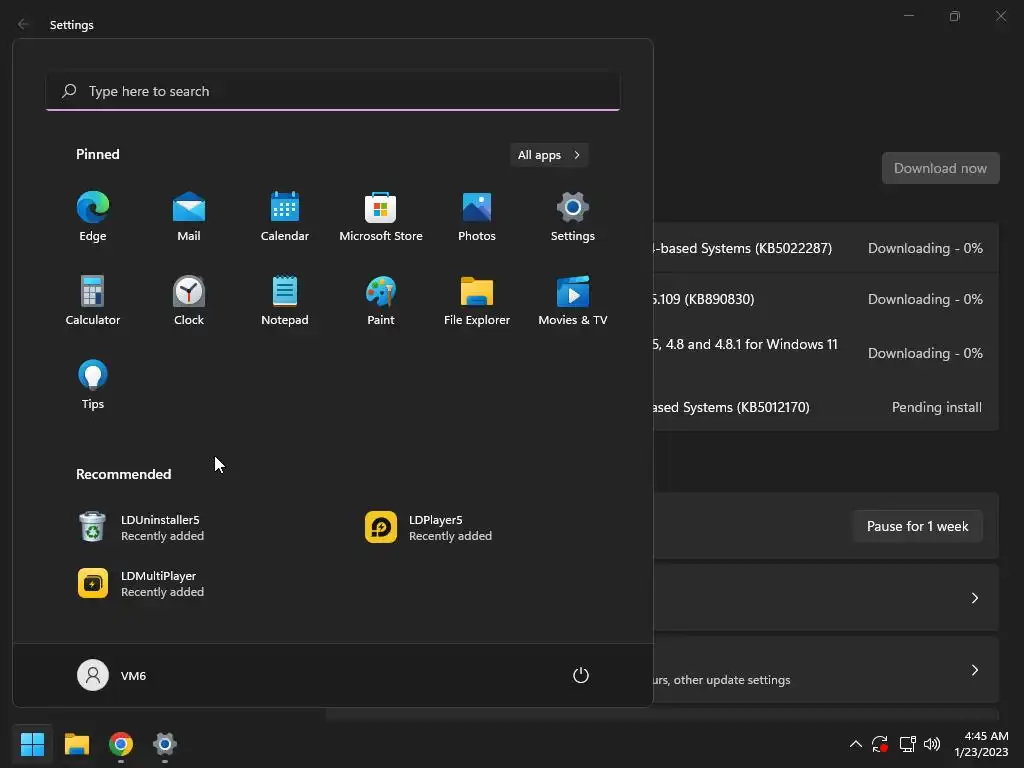Open Google Chrome from the taskbar
The height and width of the screenshot is (768, 1024).
(121, 743)
